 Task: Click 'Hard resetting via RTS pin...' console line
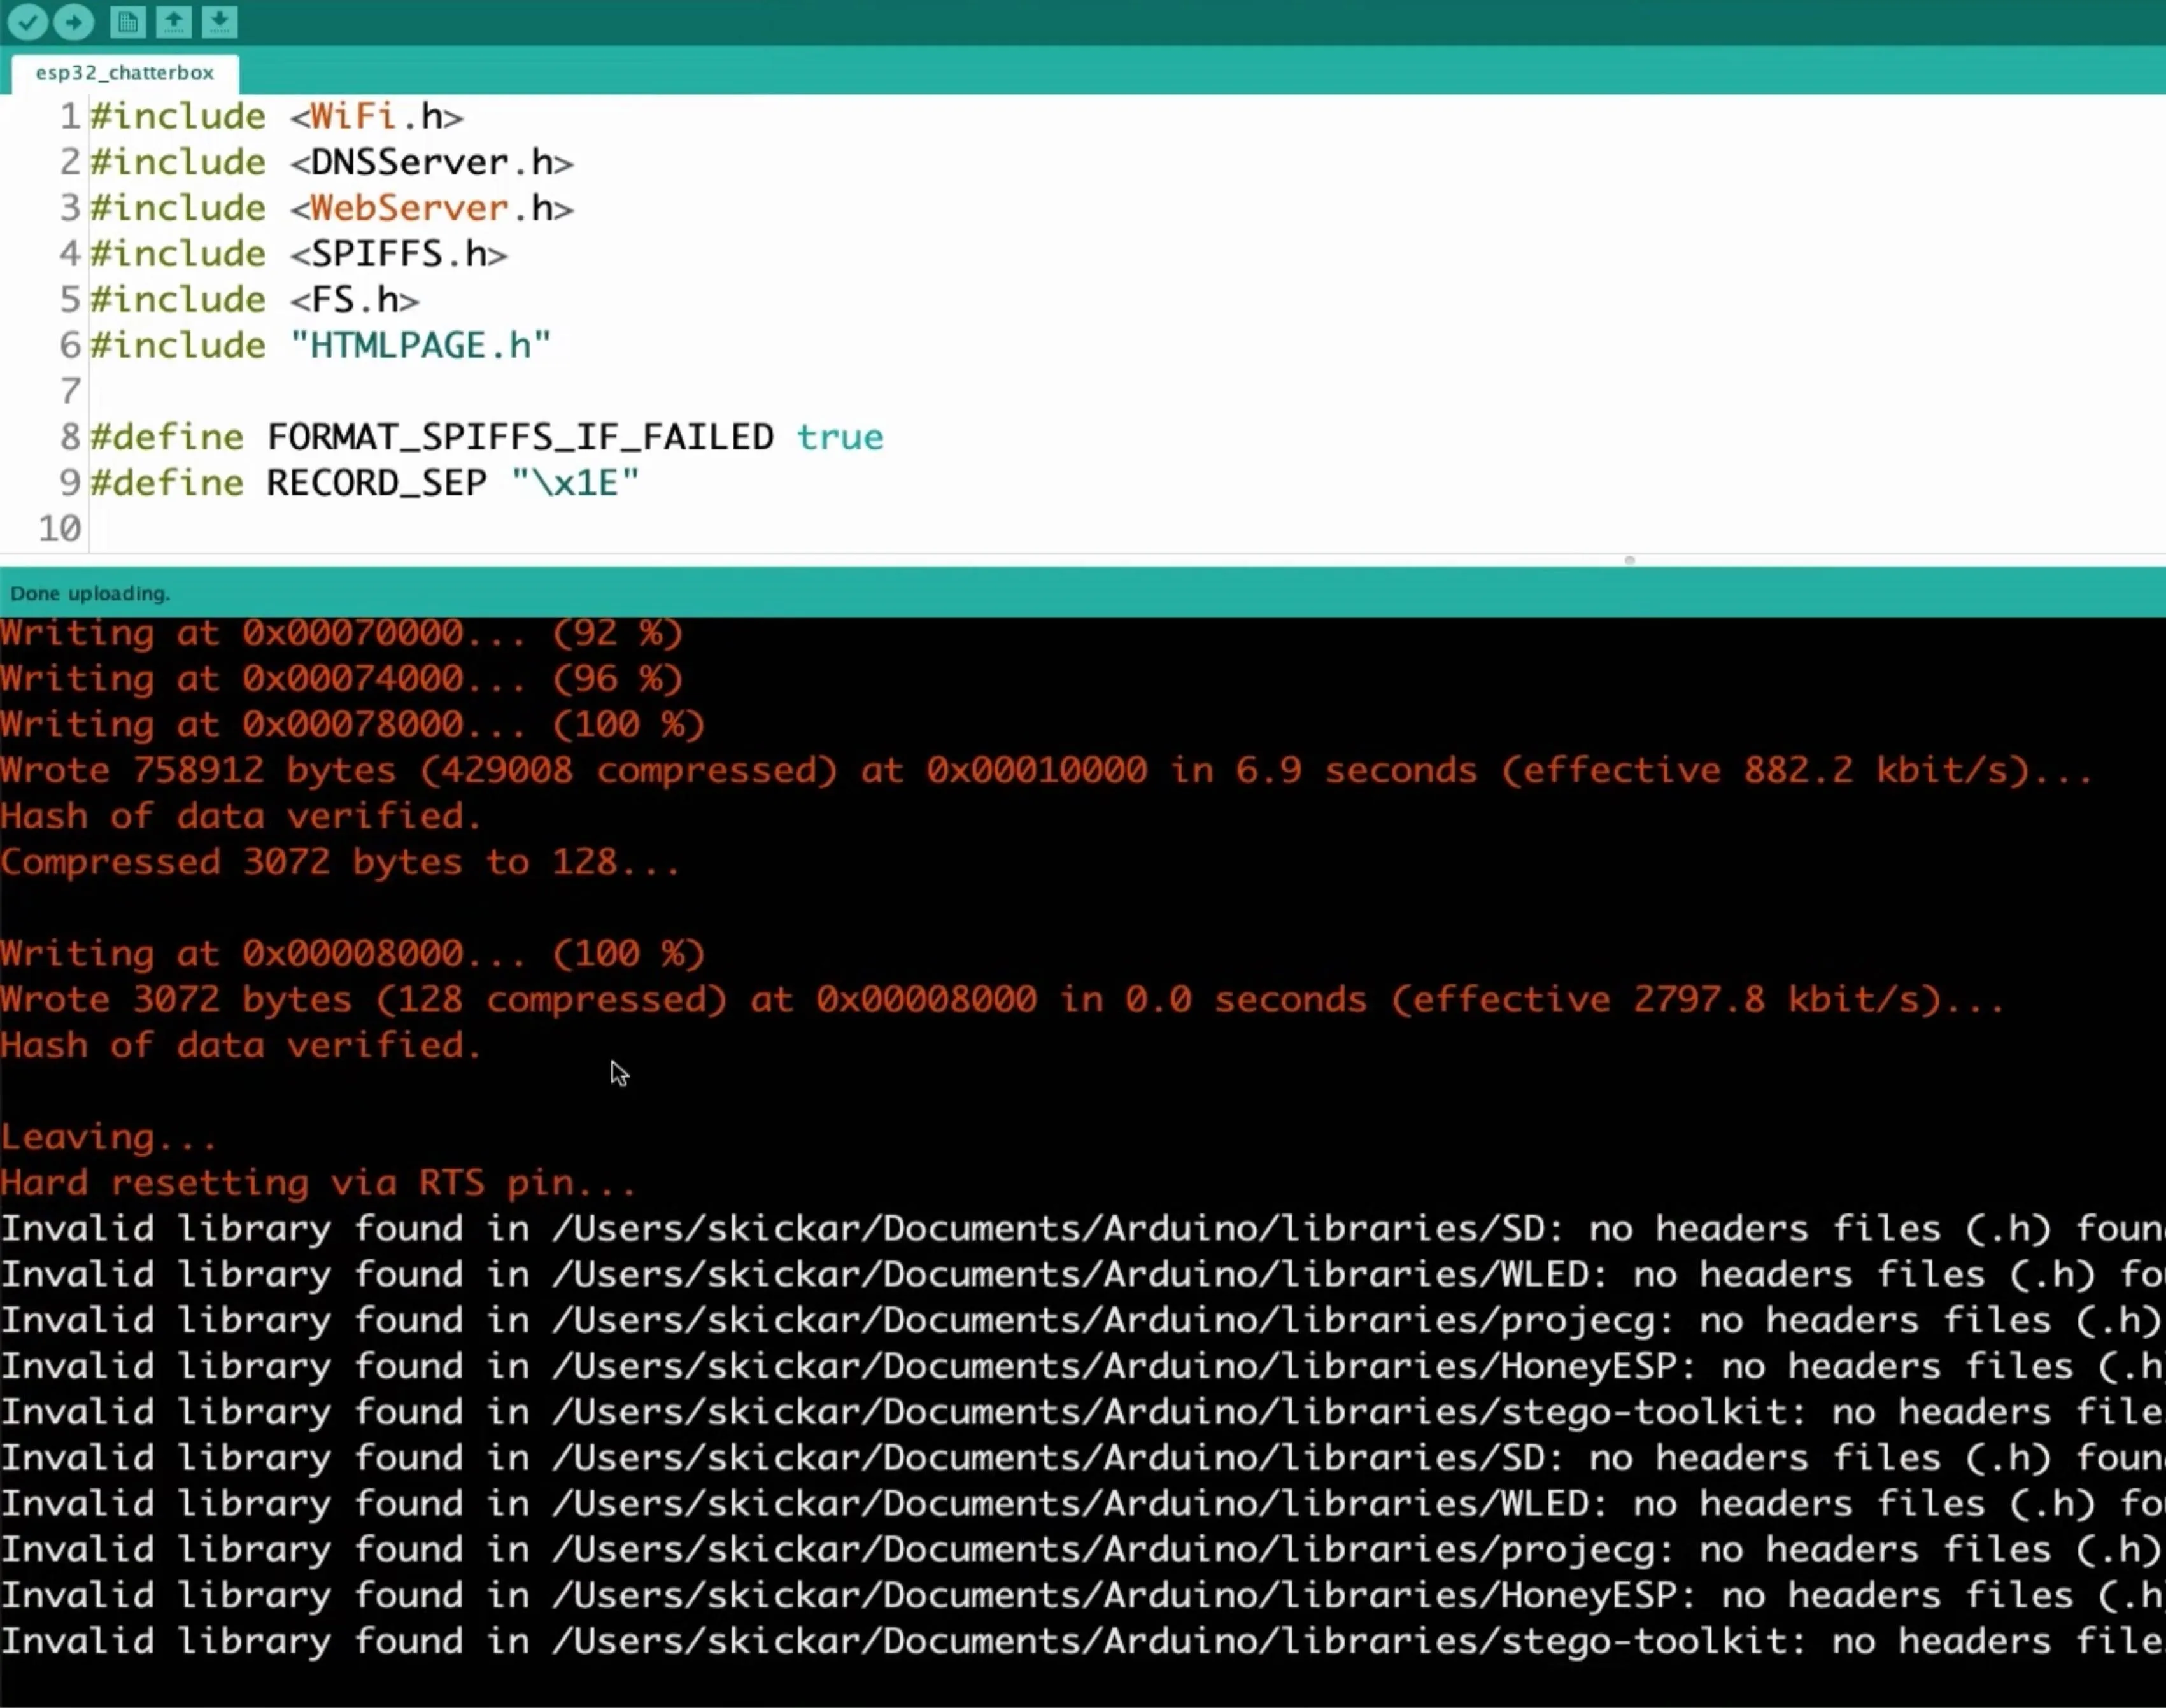[x=318, y=1183]
